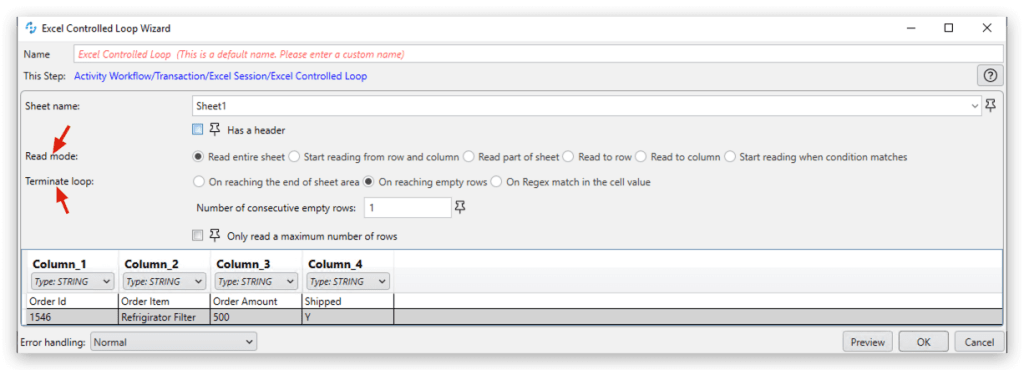This screenshot has height=370, width=1024.
Task: Open the Sheet name dropdown
Action: tap(975, 106)
